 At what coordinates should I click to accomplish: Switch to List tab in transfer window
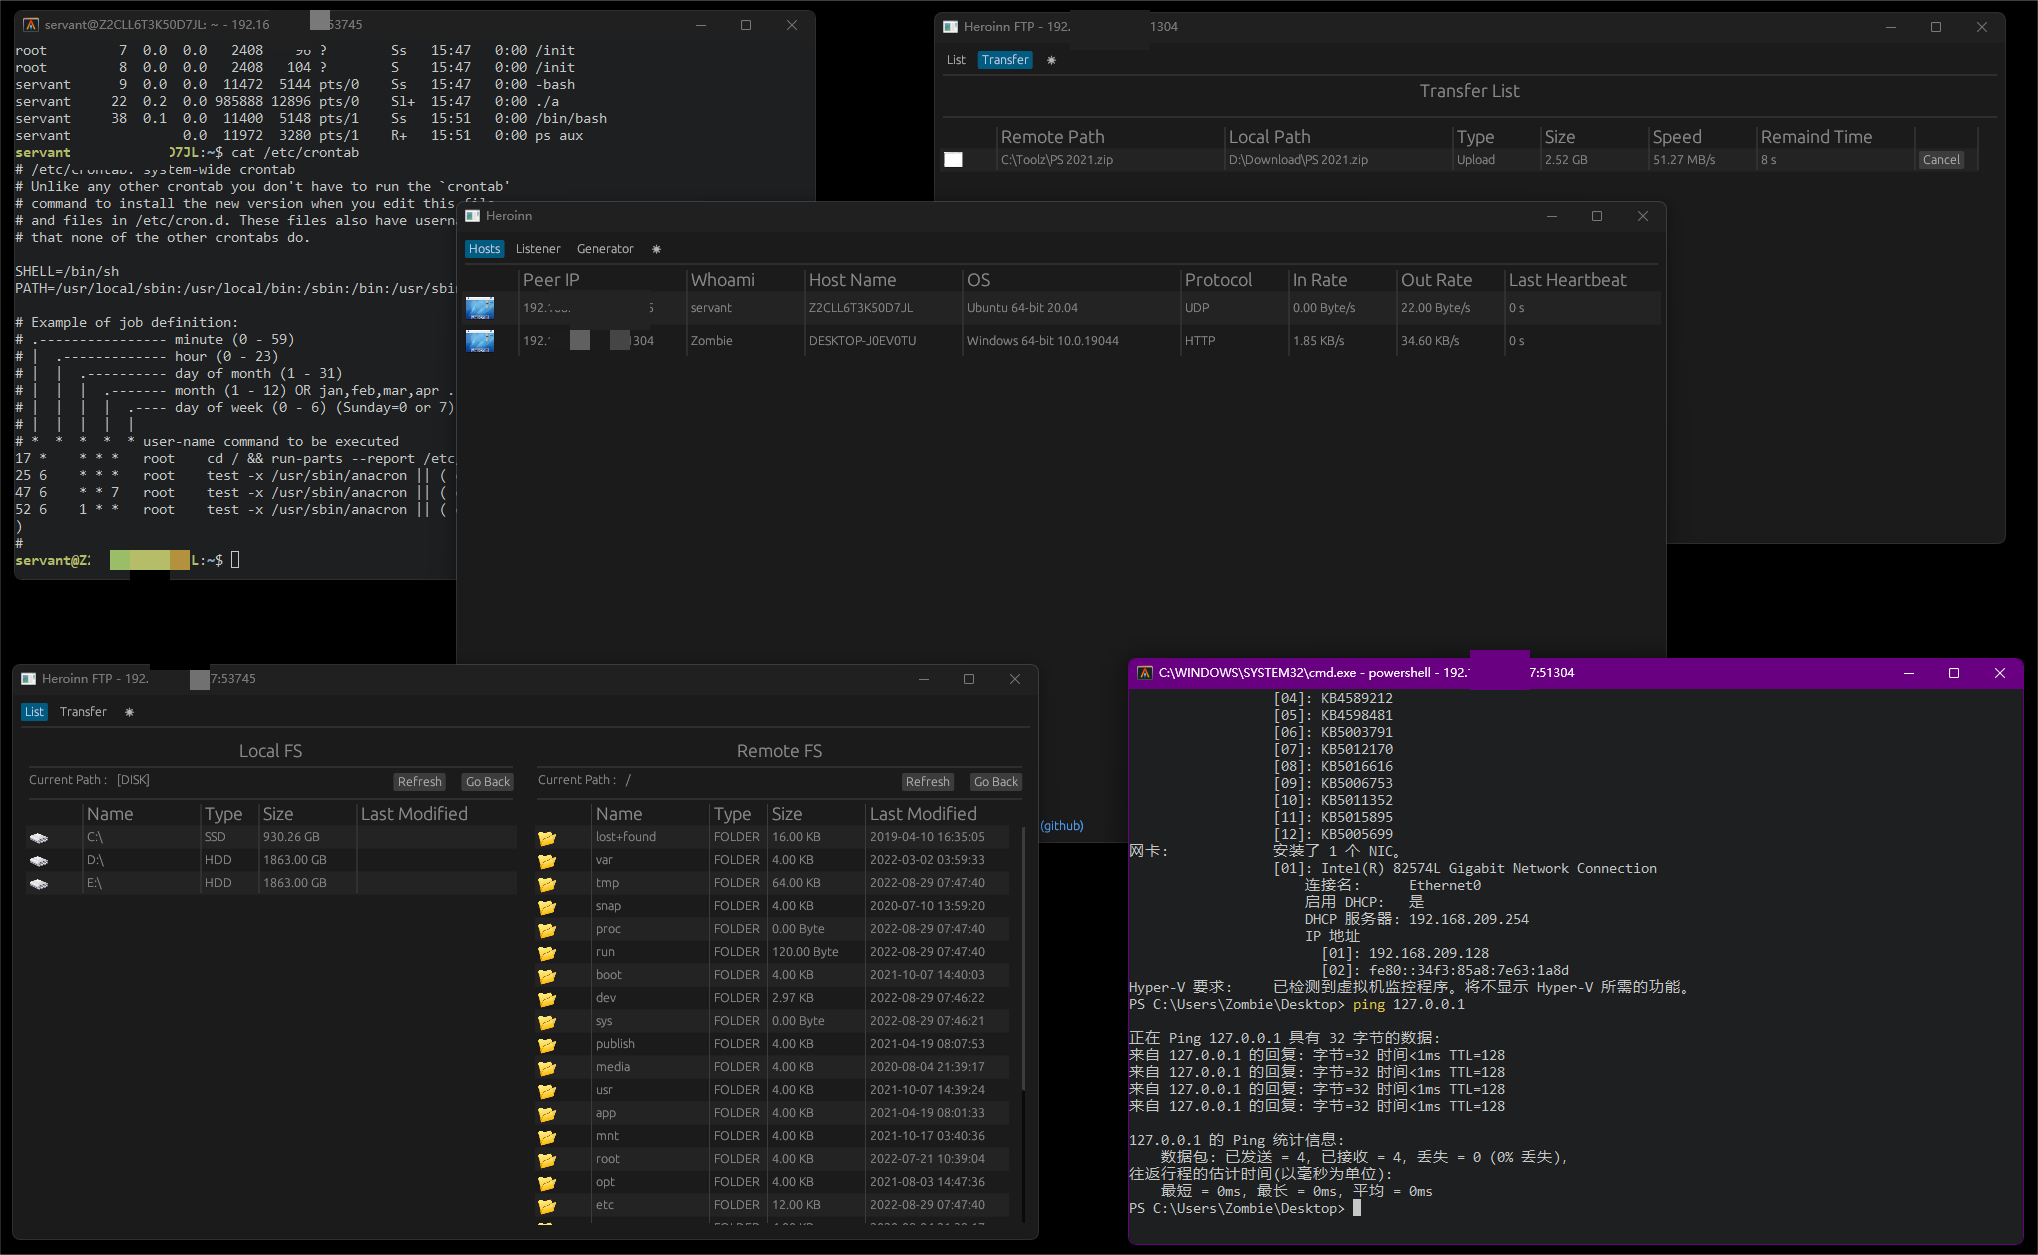956,60
